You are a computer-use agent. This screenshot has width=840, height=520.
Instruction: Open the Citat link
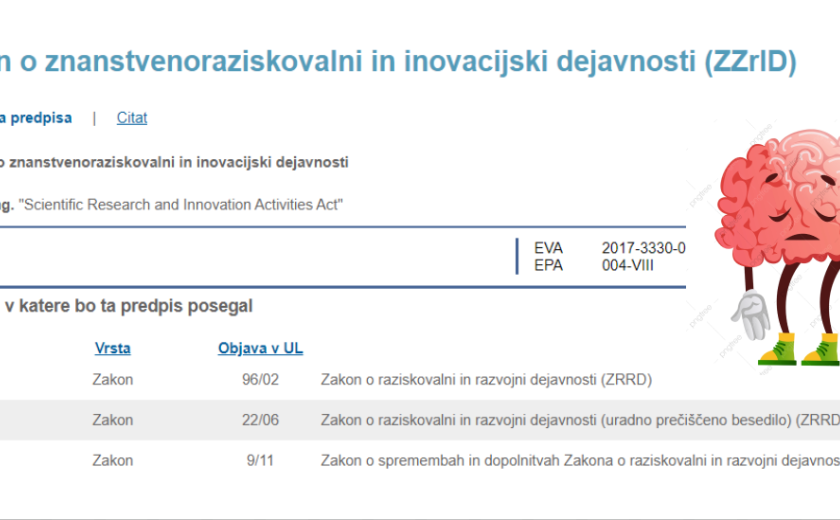click(x=132, y=118)
